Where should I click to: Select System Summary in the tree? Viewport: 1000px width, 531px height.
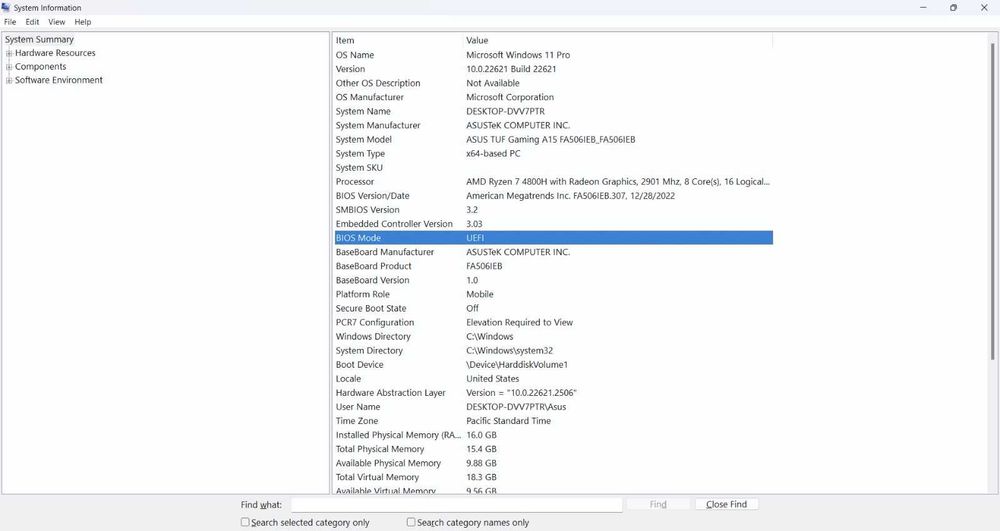(x=40, y=40)
